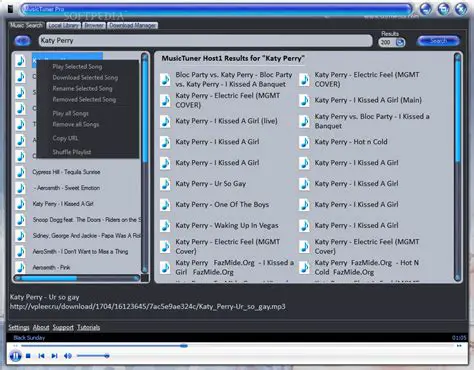Click the note icon beside Waking Up In Vegas

tap(165, 226)
